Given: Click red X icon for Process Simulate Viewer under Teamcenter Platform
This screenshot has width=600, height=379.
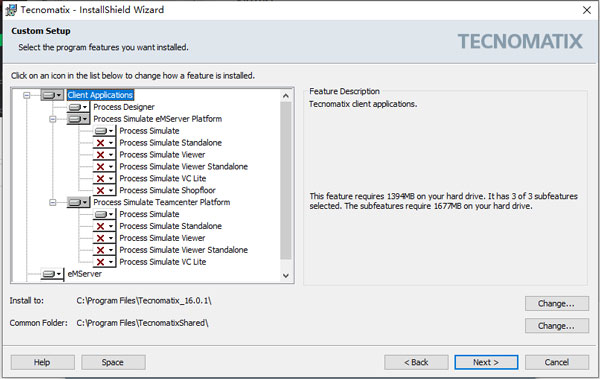Looking at the screenshot, I should [104, 238].
